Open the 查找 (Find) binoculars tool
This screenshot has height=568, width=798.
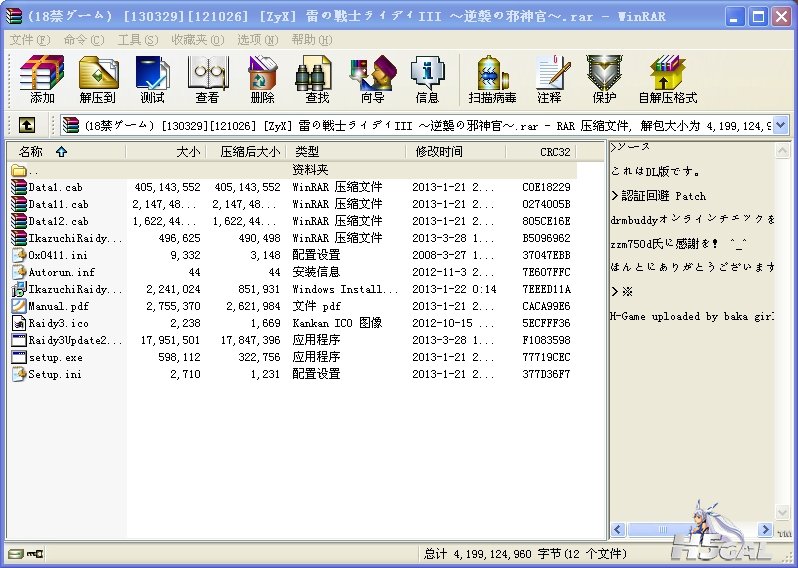(317, 79)
